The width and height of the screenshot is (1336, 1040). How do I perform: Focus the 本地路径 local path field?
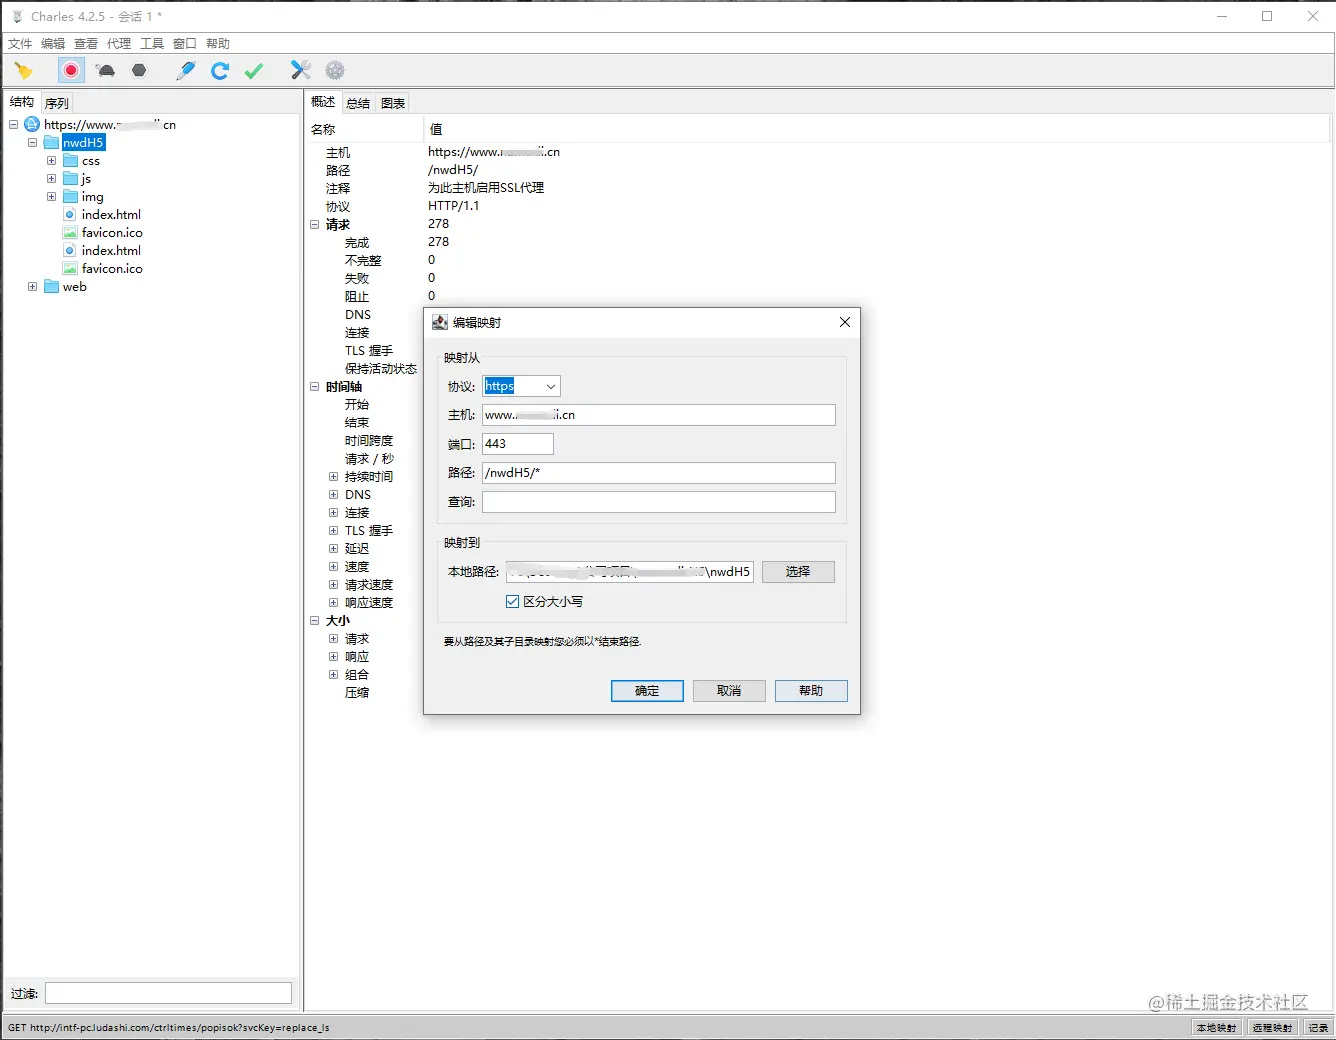point(630,572)
